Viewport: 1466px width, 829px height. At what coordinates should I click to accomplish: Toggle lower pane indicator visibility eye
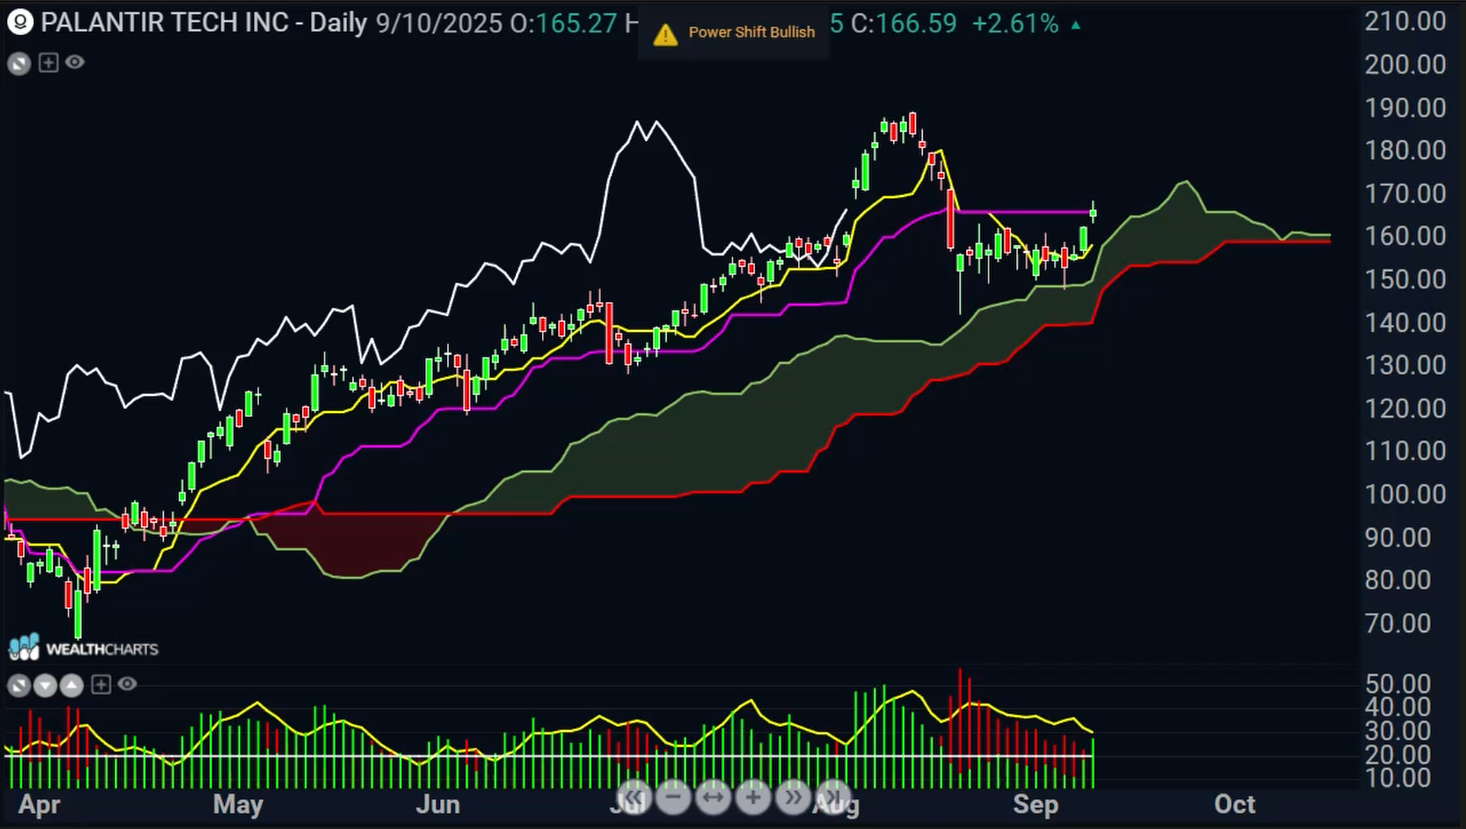click(x=127, y=684)
